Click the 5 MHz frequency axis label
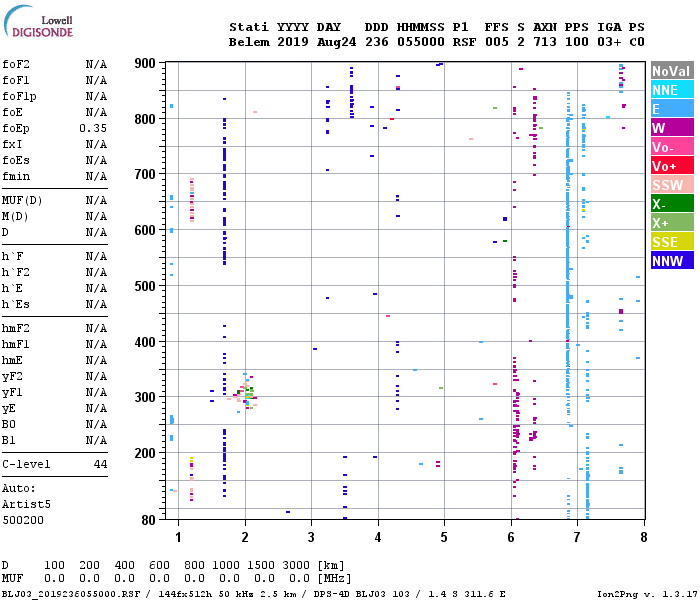This screenshot has height=600, width=700. point(444,537)
